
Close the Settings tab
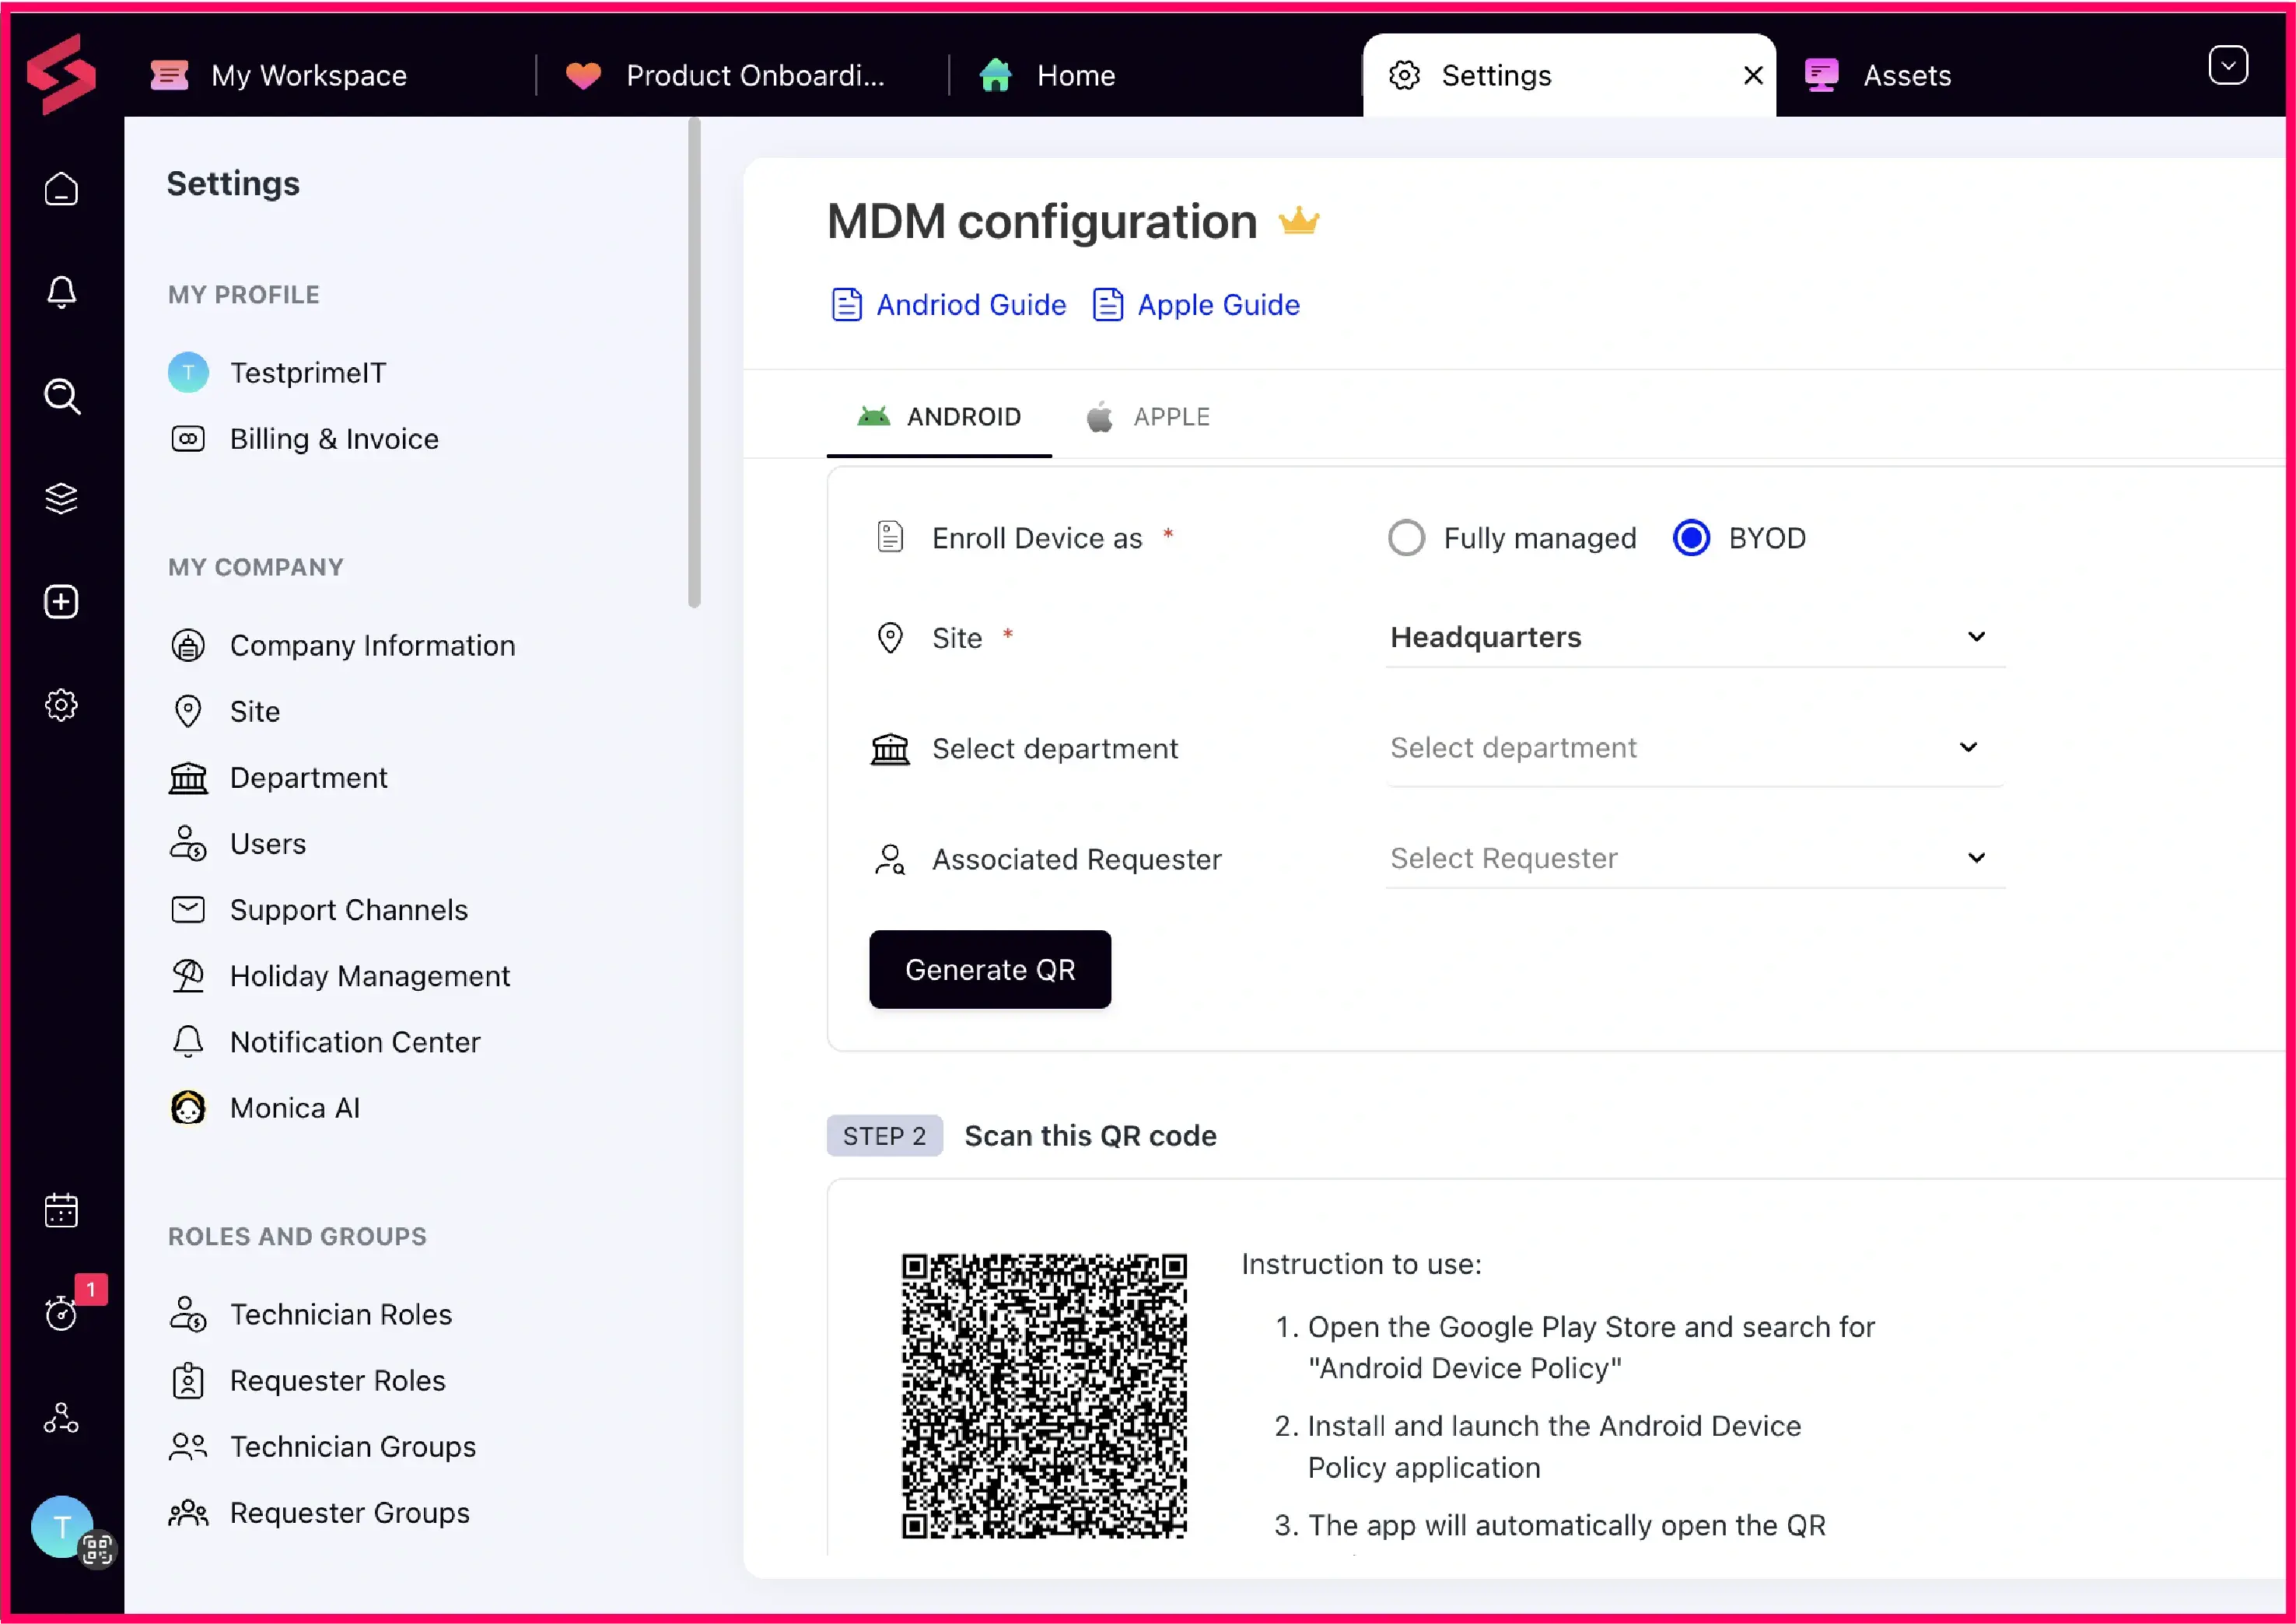1753,75
